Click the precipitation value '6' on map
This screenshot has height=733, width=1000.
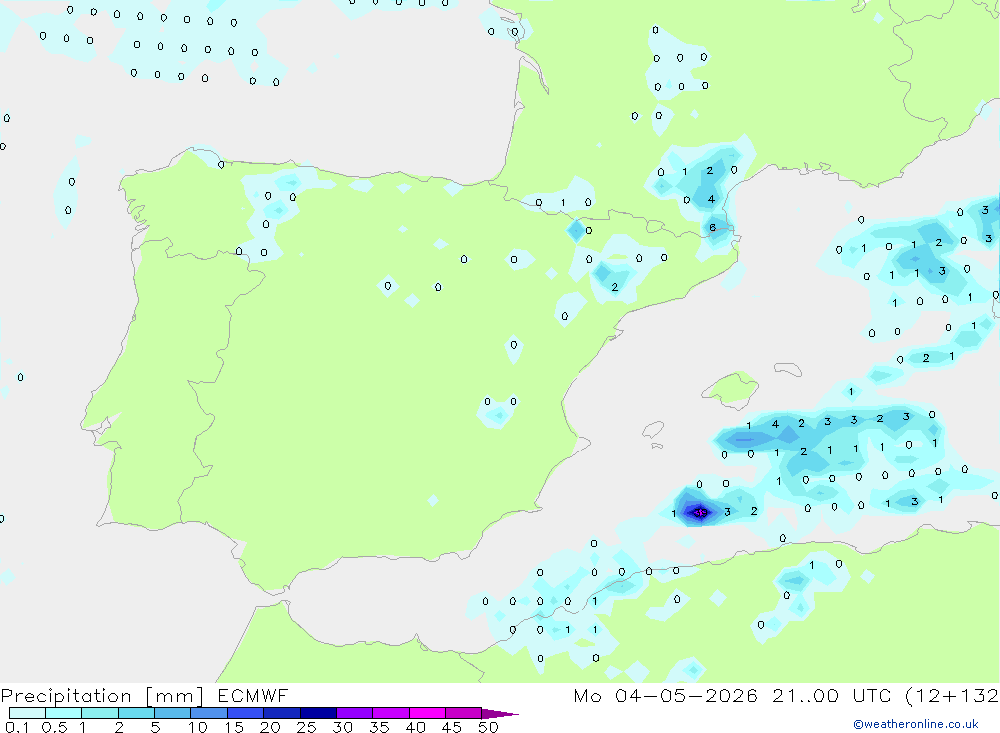[712, 227]
